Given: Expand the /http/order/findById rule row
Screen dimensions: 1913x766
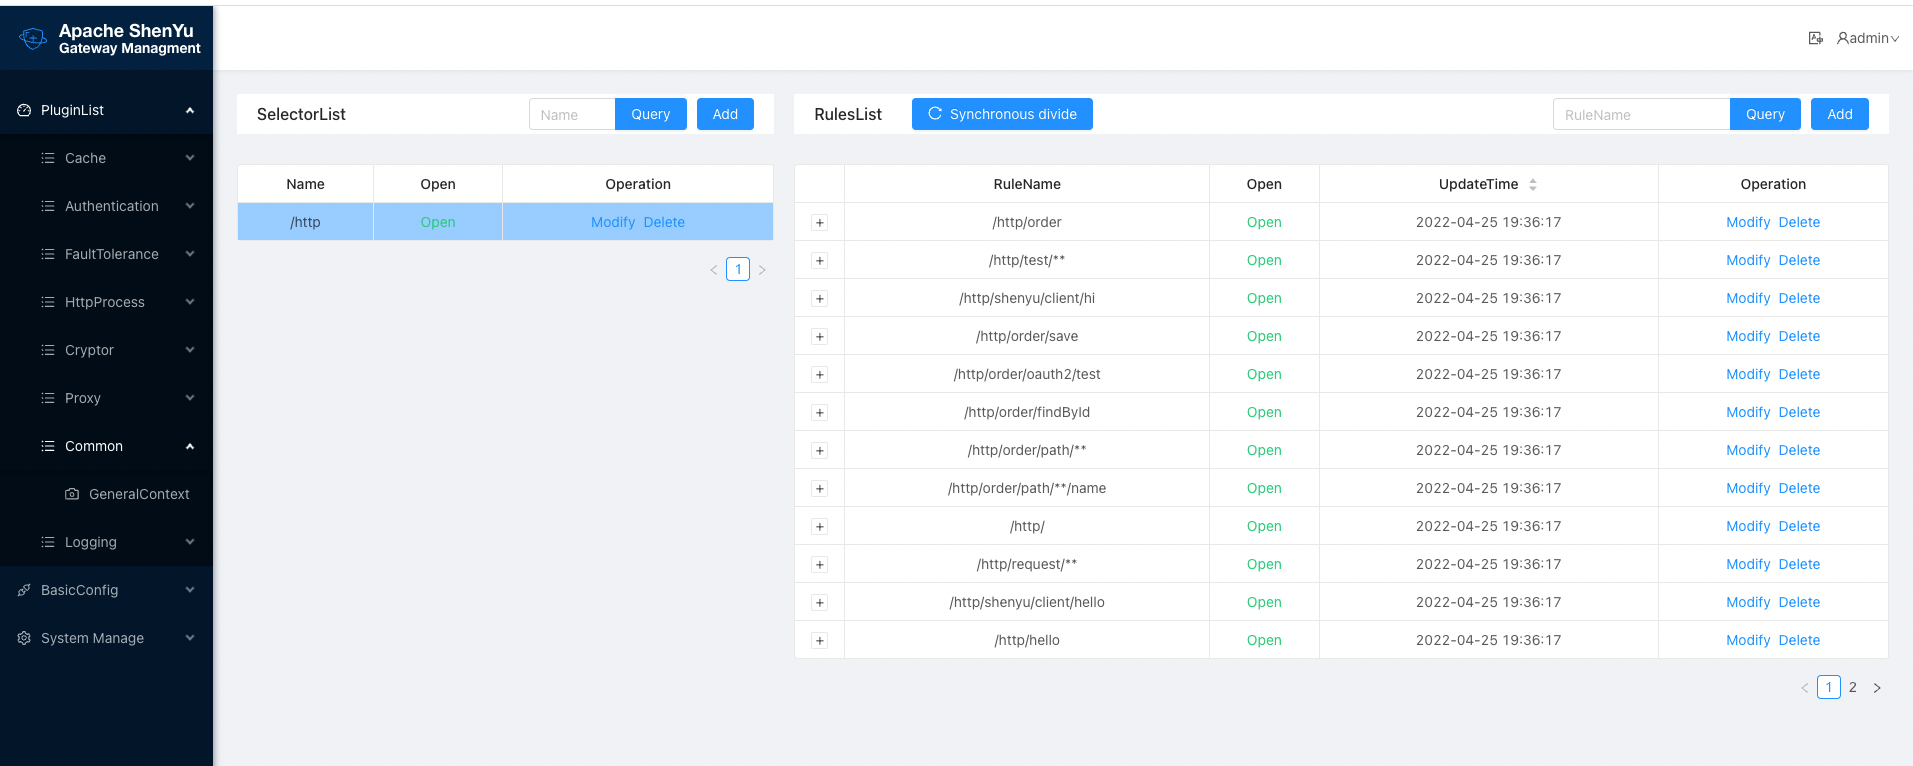Looking at the screenshot, I should pyautogui.click(x=819, y=413).
